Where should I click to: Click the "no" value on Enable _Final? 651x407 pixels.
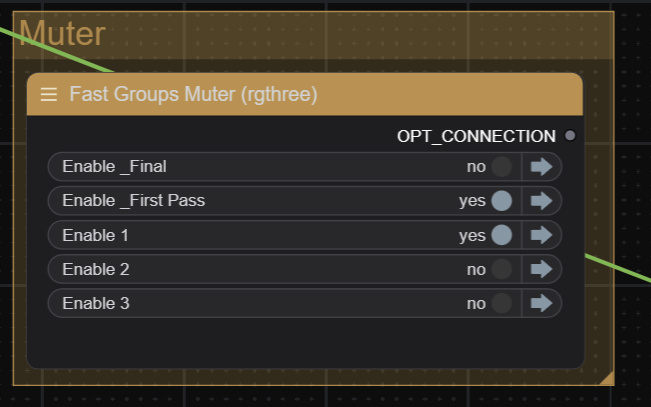[x=476, y=167]
